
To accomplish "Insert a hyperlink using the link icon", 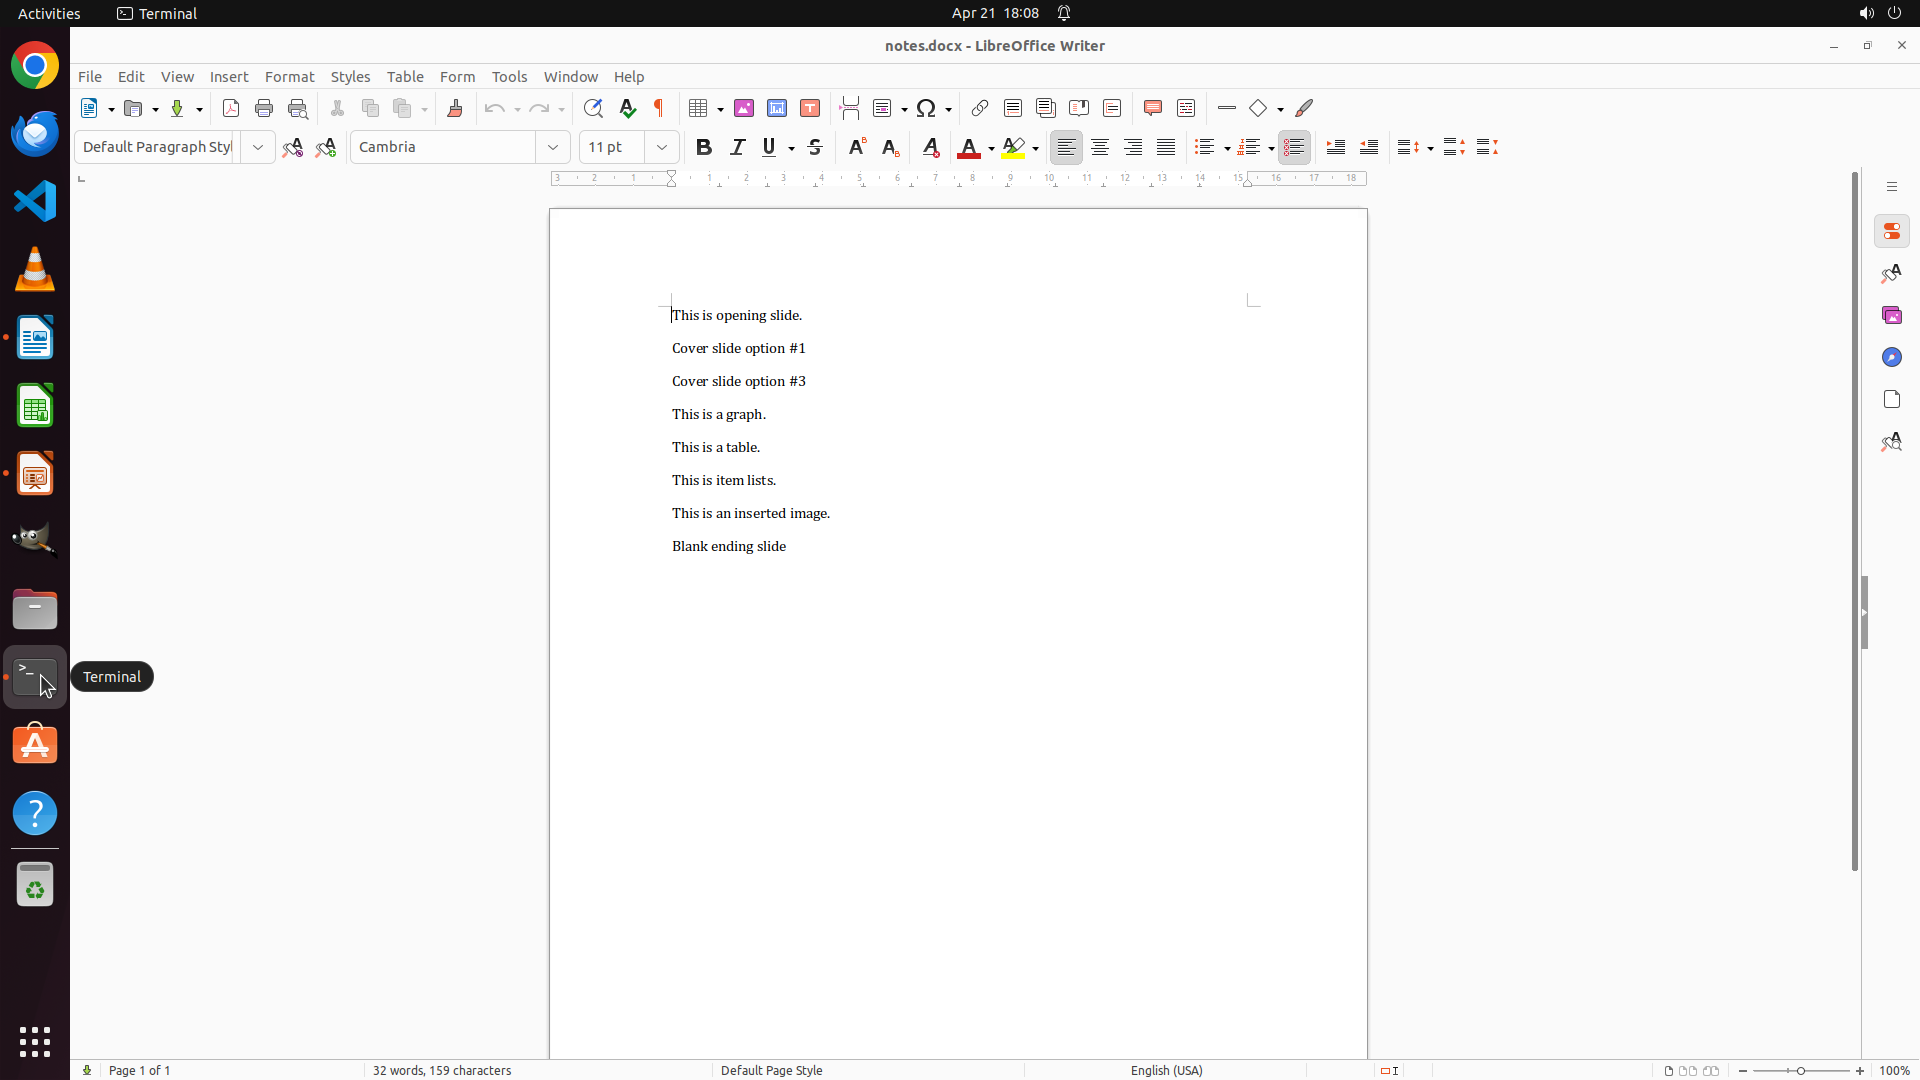I will click(980, 108).
